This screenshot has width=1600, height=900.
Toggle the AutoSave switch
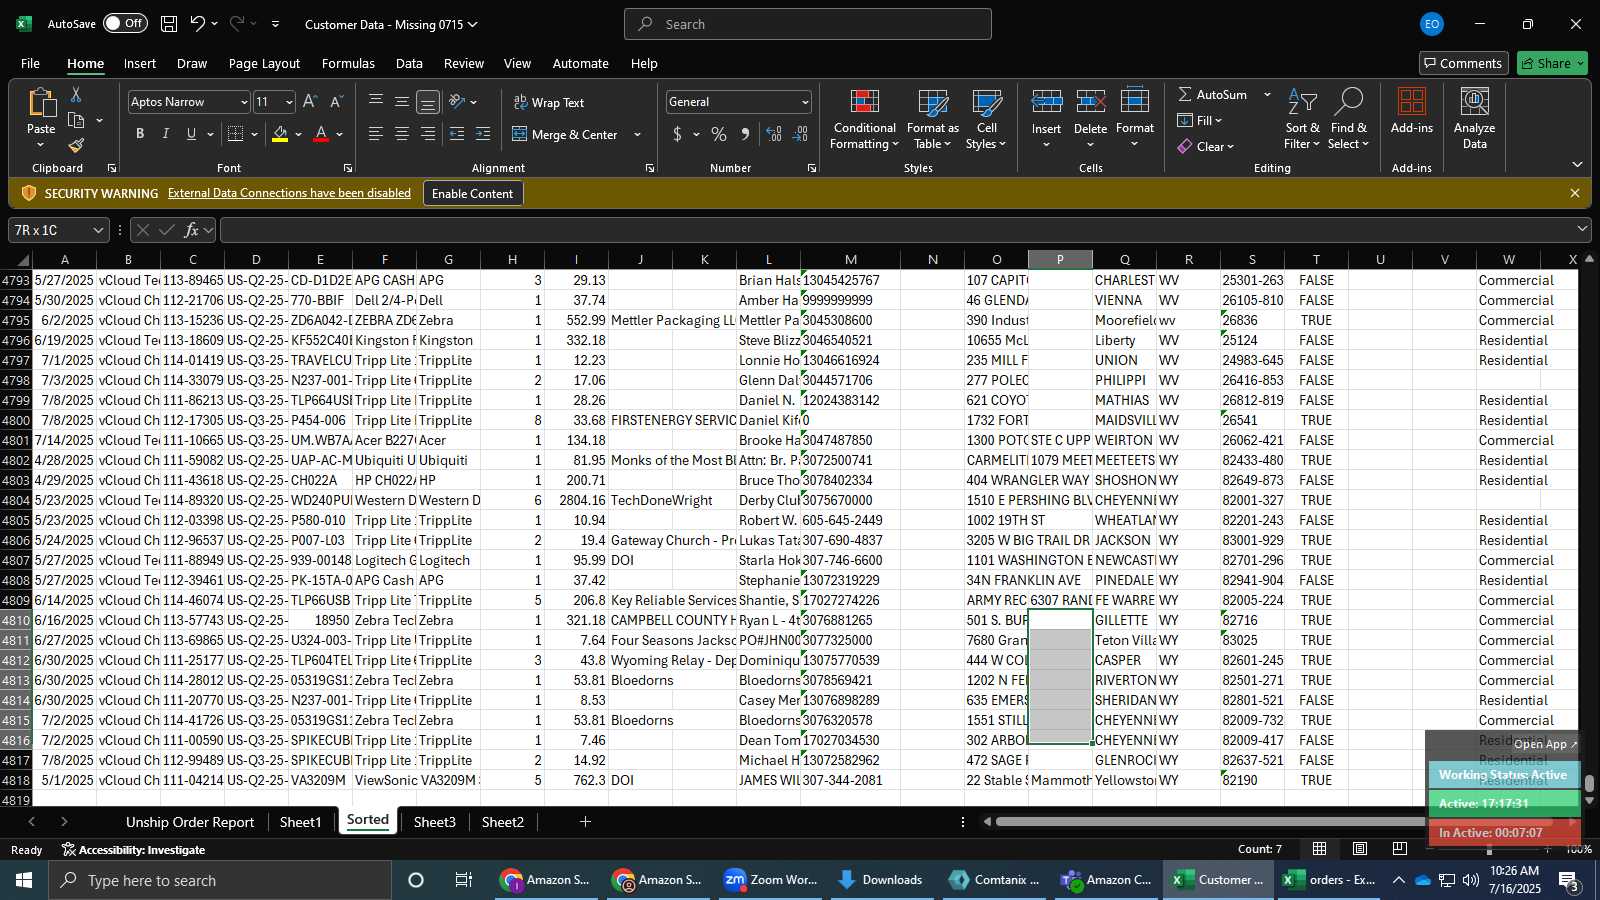[x=125, y=23]
